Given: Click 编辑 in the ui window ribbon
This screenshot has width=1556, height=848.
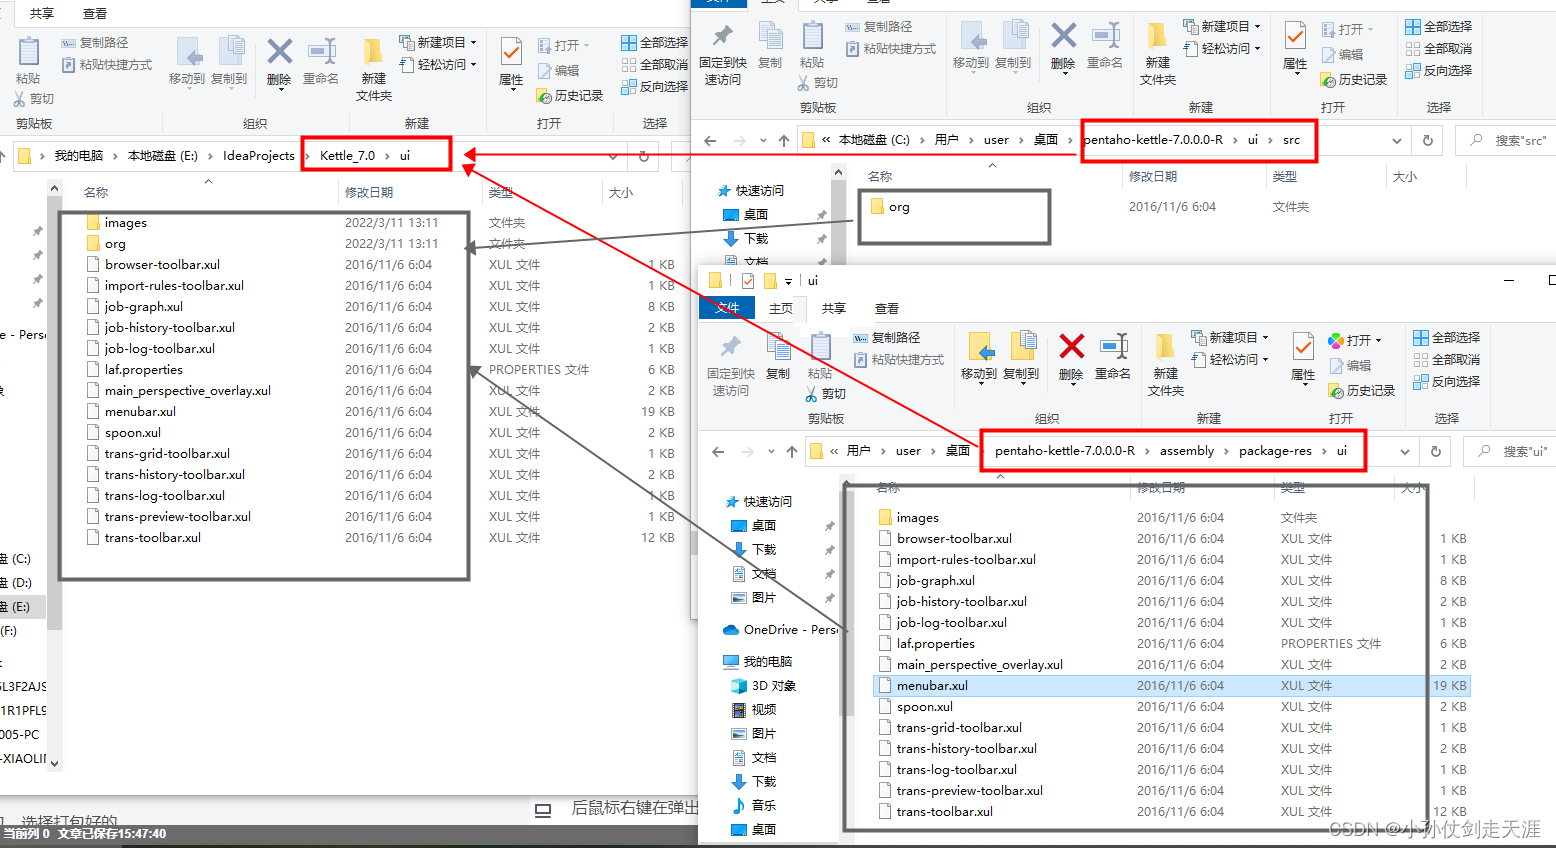Looking at the screenshot, I should (x=1350, y=366).
